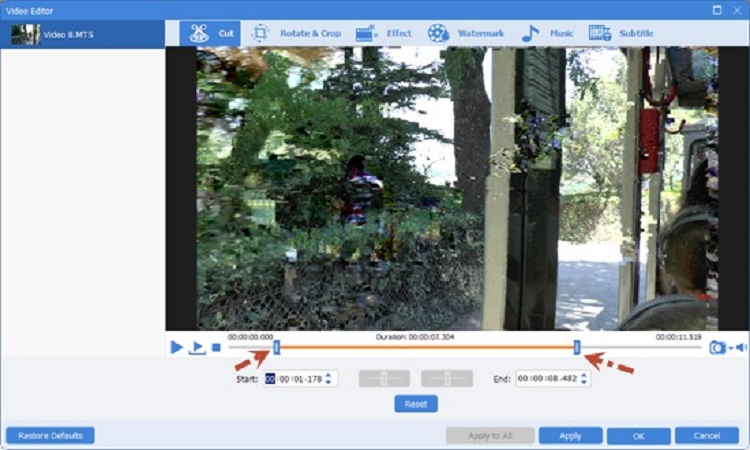750x450 pixels.
Task: Click the Play button
Action: click(177, 347)
